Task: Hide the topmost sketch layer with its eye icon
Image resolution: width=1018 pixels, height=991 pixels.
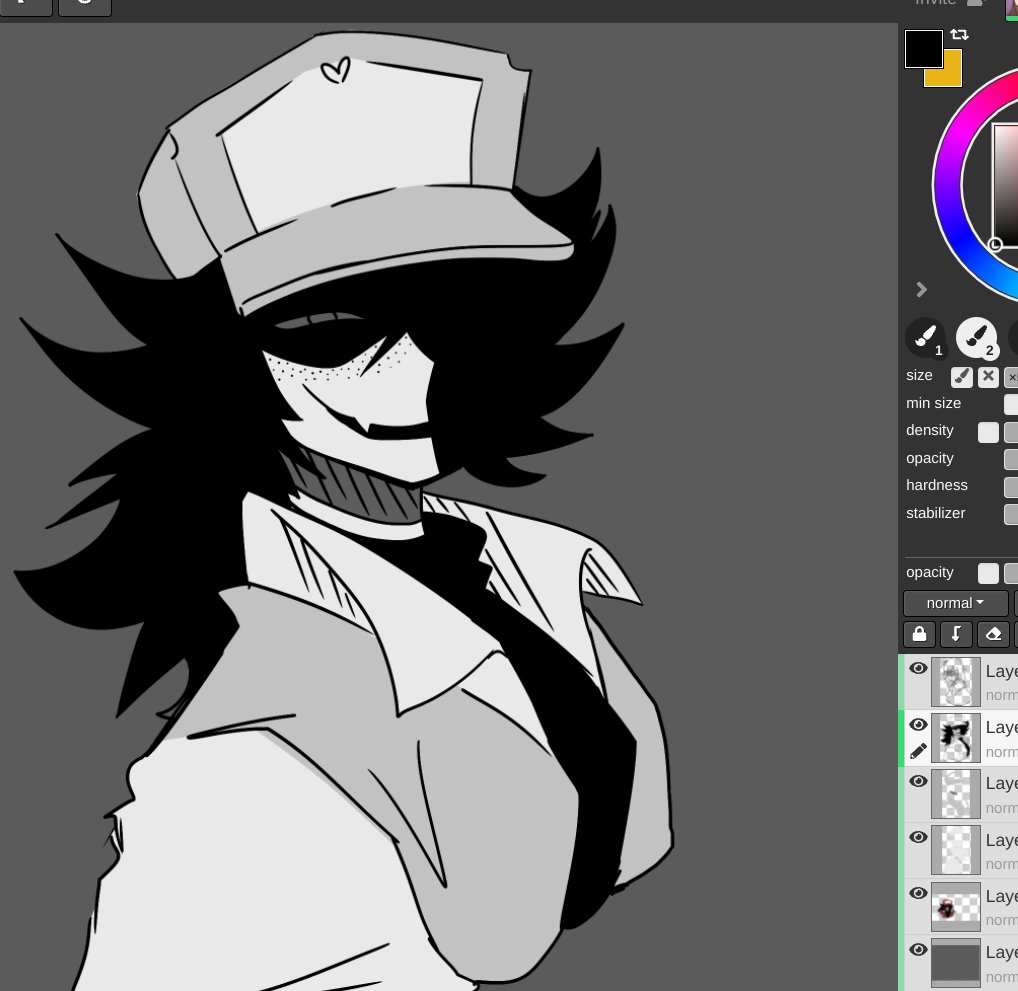Action: [x=918, y=668]
